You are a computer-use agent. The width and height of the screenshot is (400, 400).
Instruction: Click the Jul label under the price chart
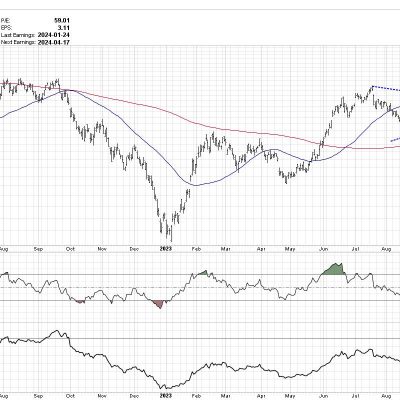pos(356,249)
